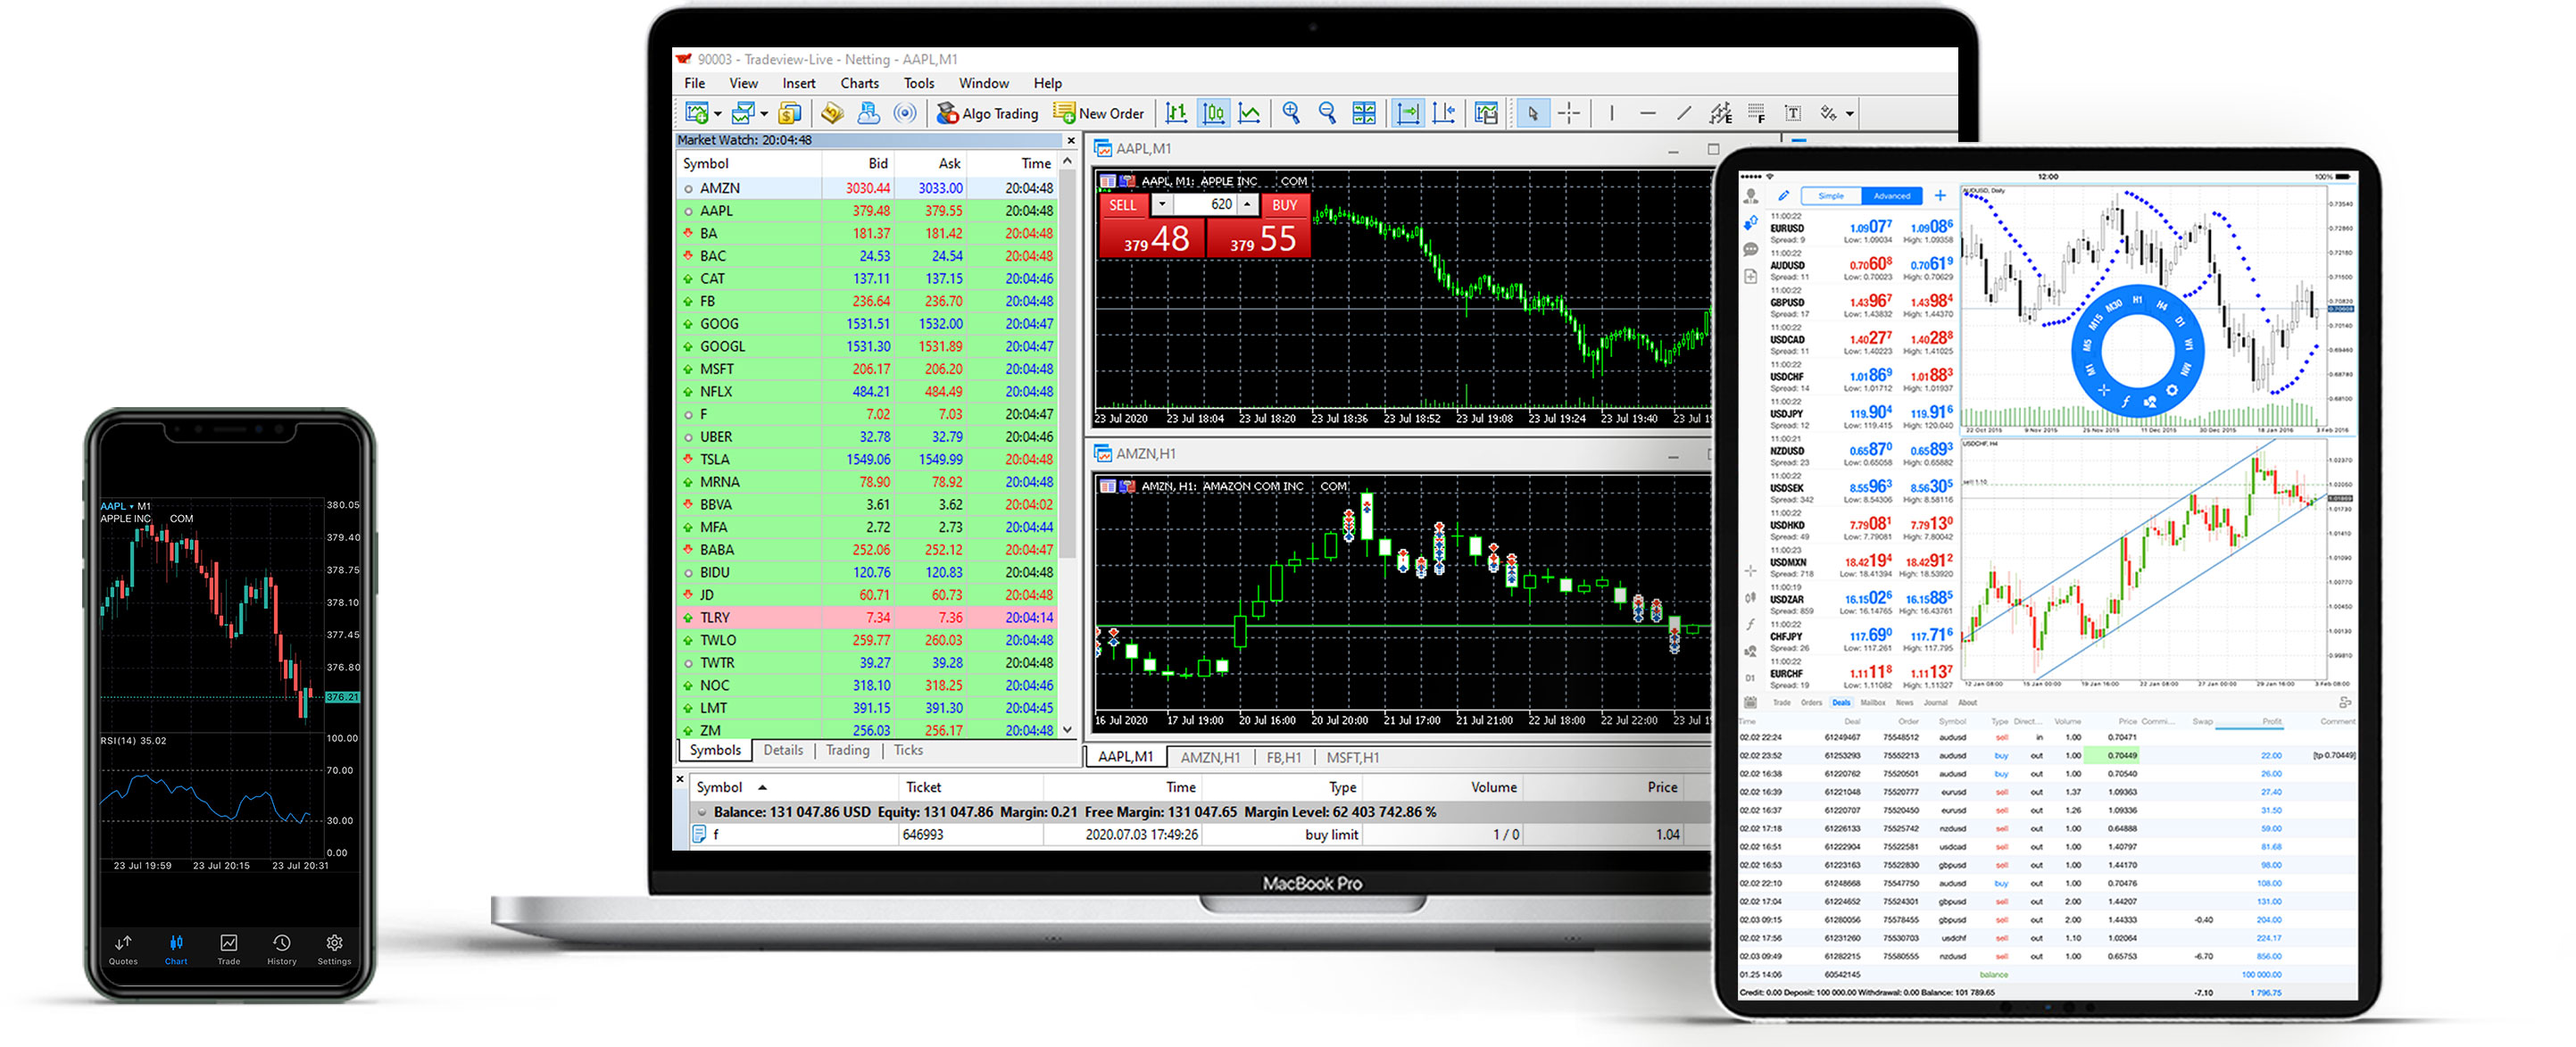Select the Fibonacci retracement tool

[x=1756, y=113]
